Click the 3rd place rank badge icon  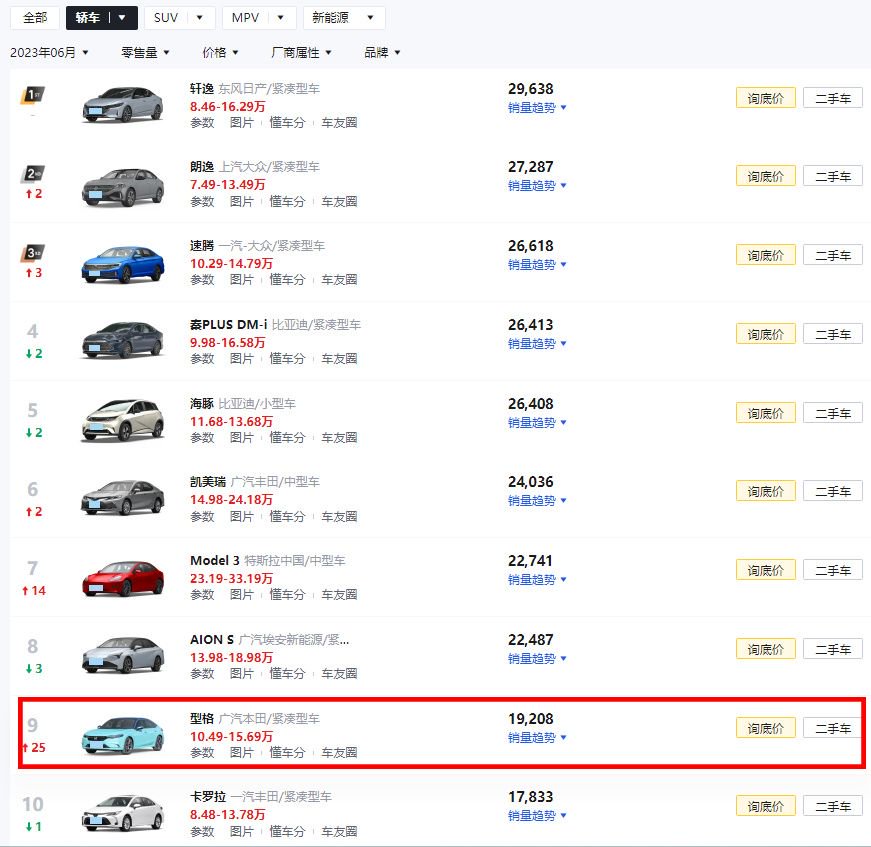[x=33, y=253]
